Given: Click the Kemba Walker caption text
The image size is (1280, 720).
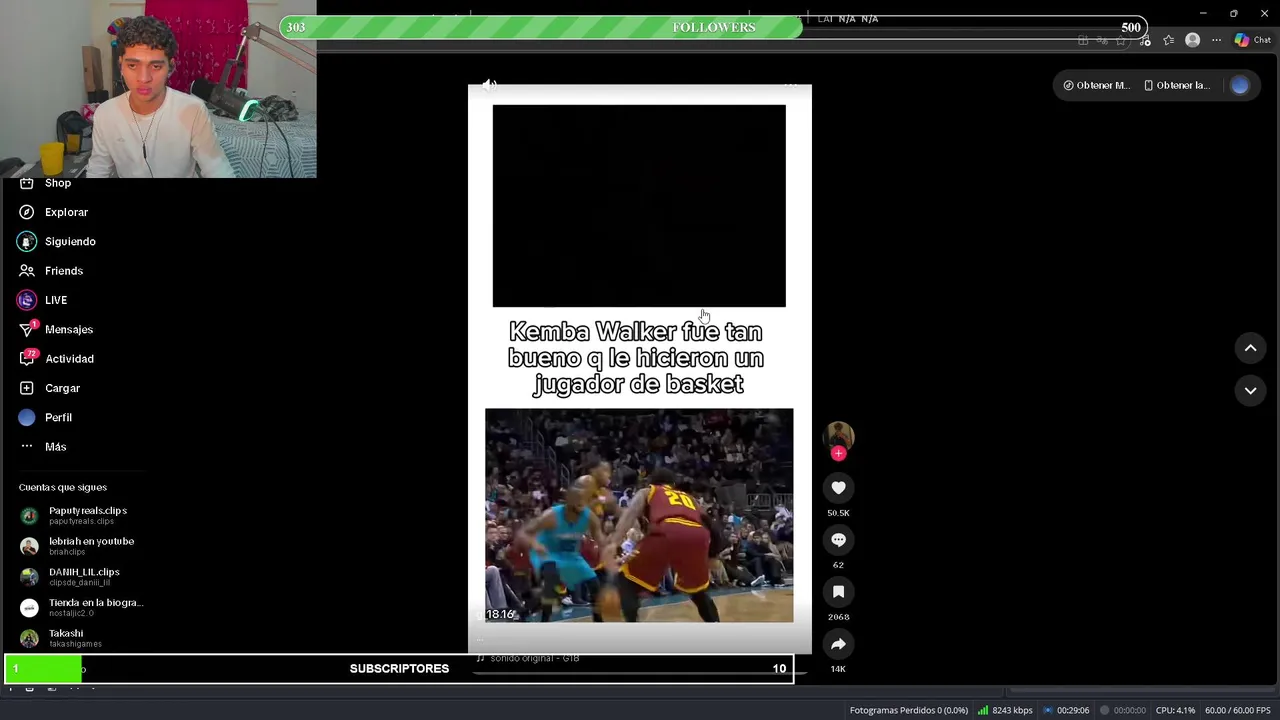Looking at the screenshot, I should (x=636, y=358).
